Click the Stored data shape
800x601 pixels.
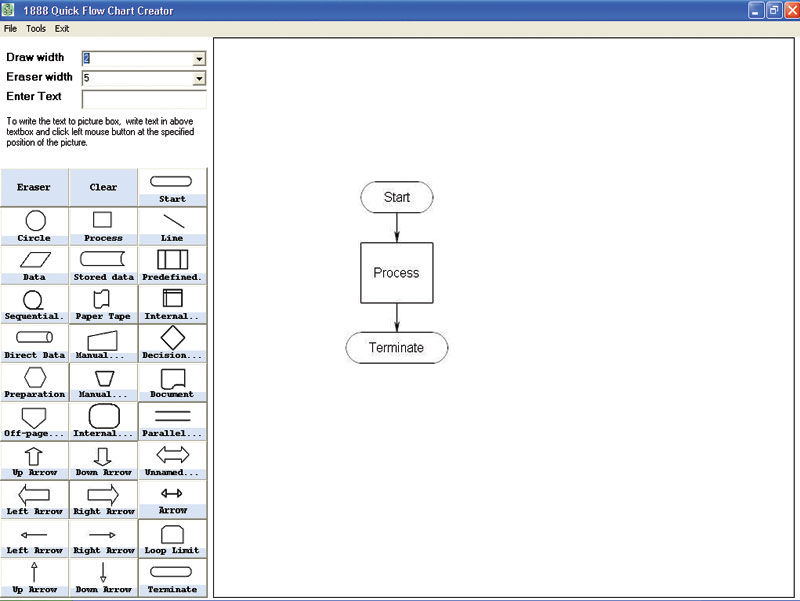click(x=103, y=264)
